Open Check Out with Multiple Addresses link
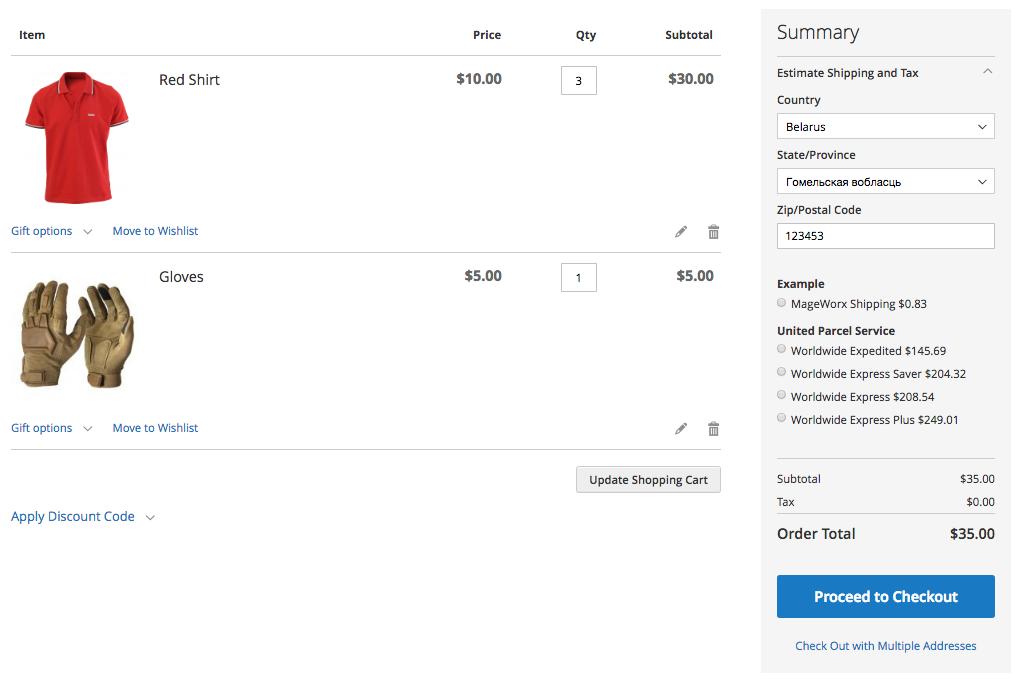The height and width of the screenshot is (698, 1022). coord(885,646)
